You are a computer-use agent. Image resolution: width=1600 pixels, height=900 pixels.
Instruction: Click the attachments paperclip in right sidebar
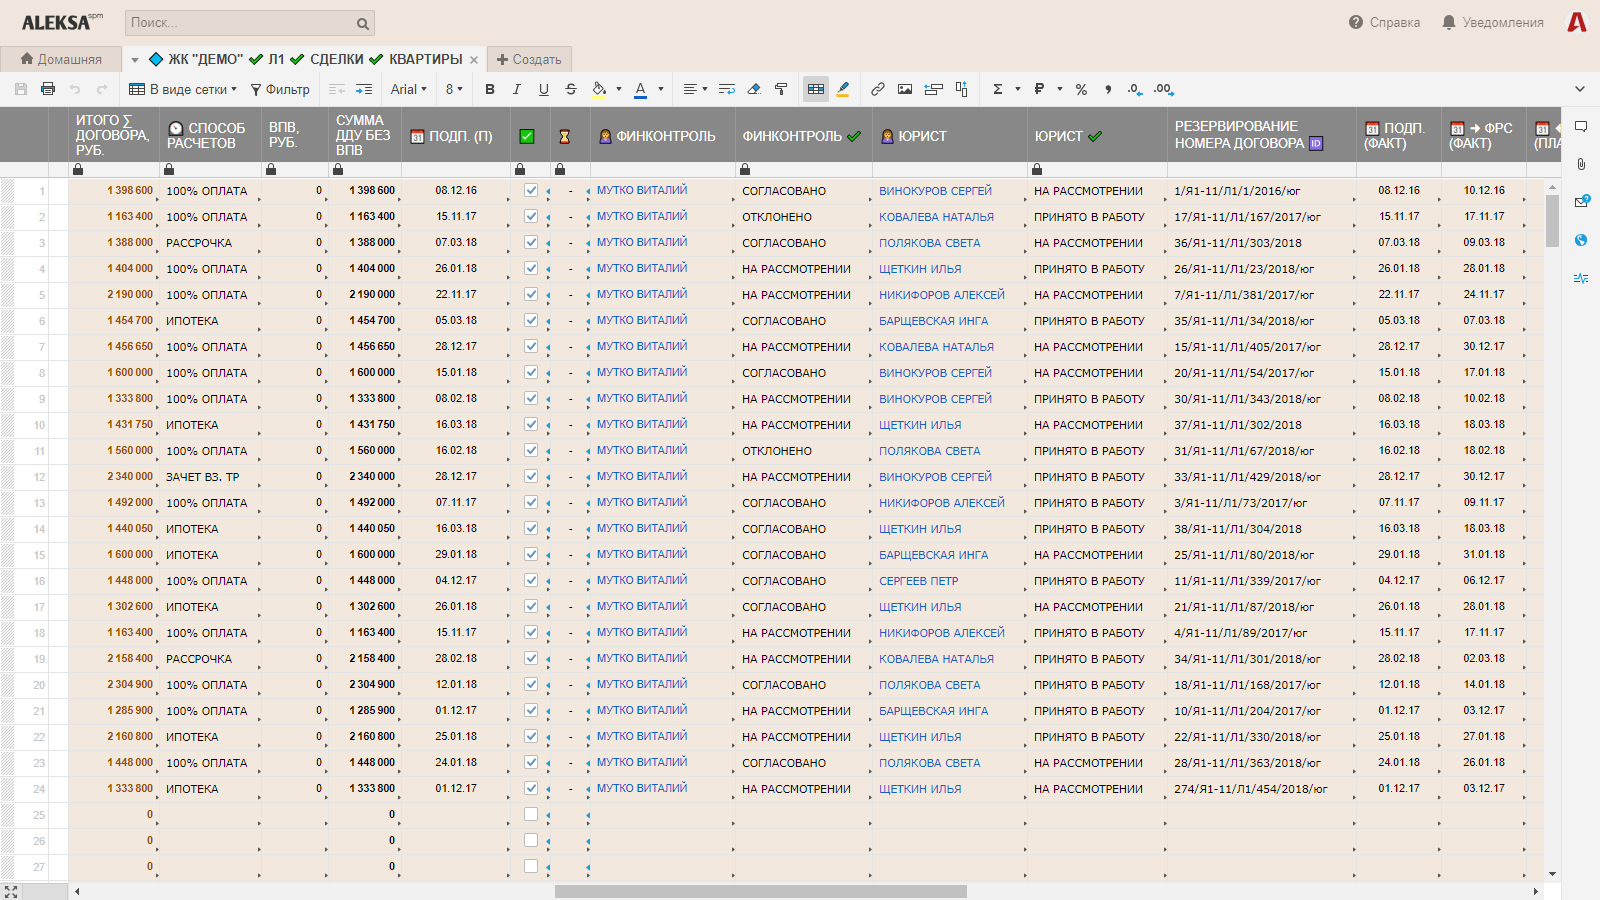(x=1581, y=164)
